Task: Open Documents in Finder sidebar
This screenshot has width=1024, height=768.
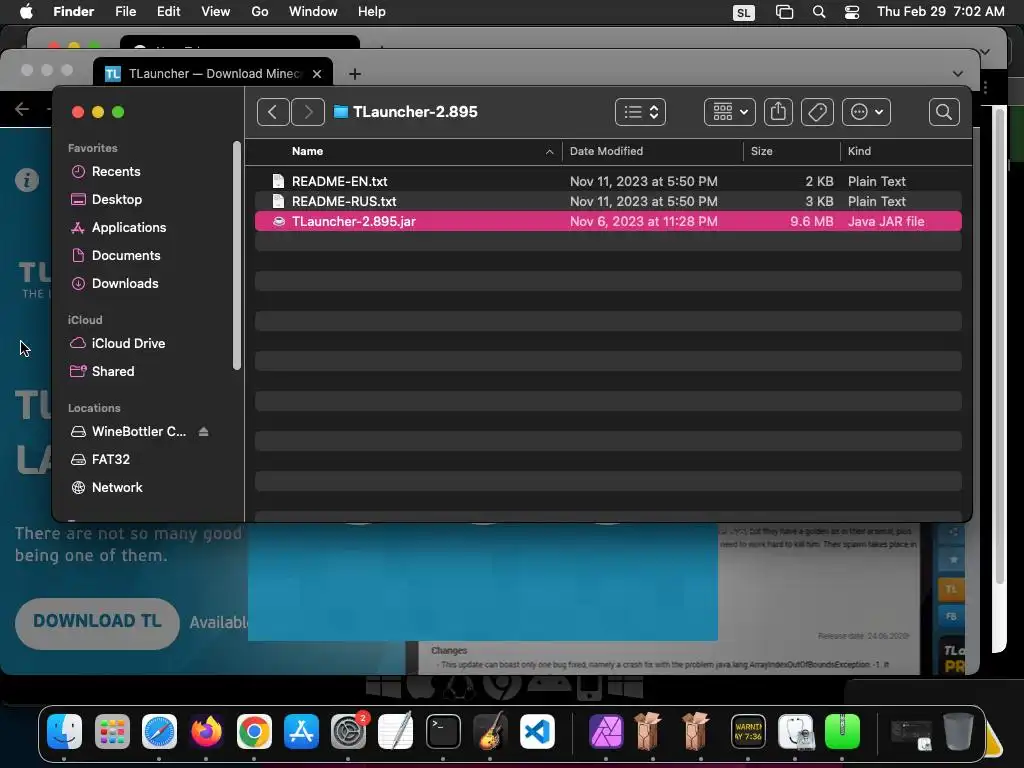Action: 116,255
